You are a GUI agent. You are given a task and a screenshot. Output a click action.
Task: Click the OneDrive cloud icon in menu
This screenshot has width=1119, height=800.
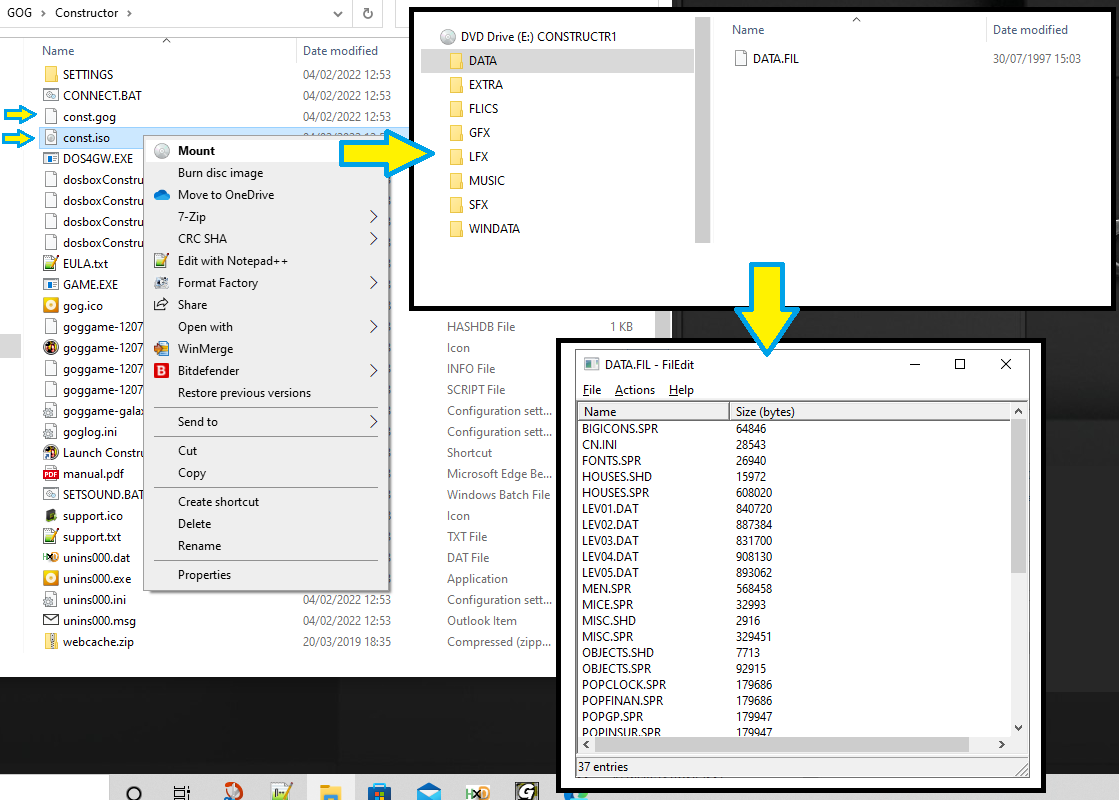[x=161, y=195]
